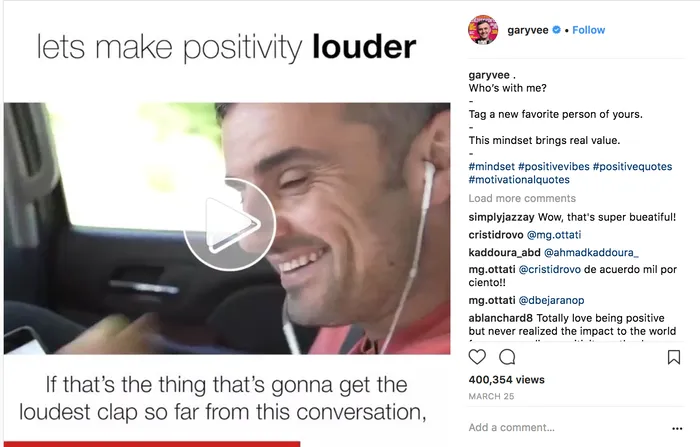Open comments via speech bubble icon
The width and height of the screenshot is (700, 447).
tap(507, 357)
